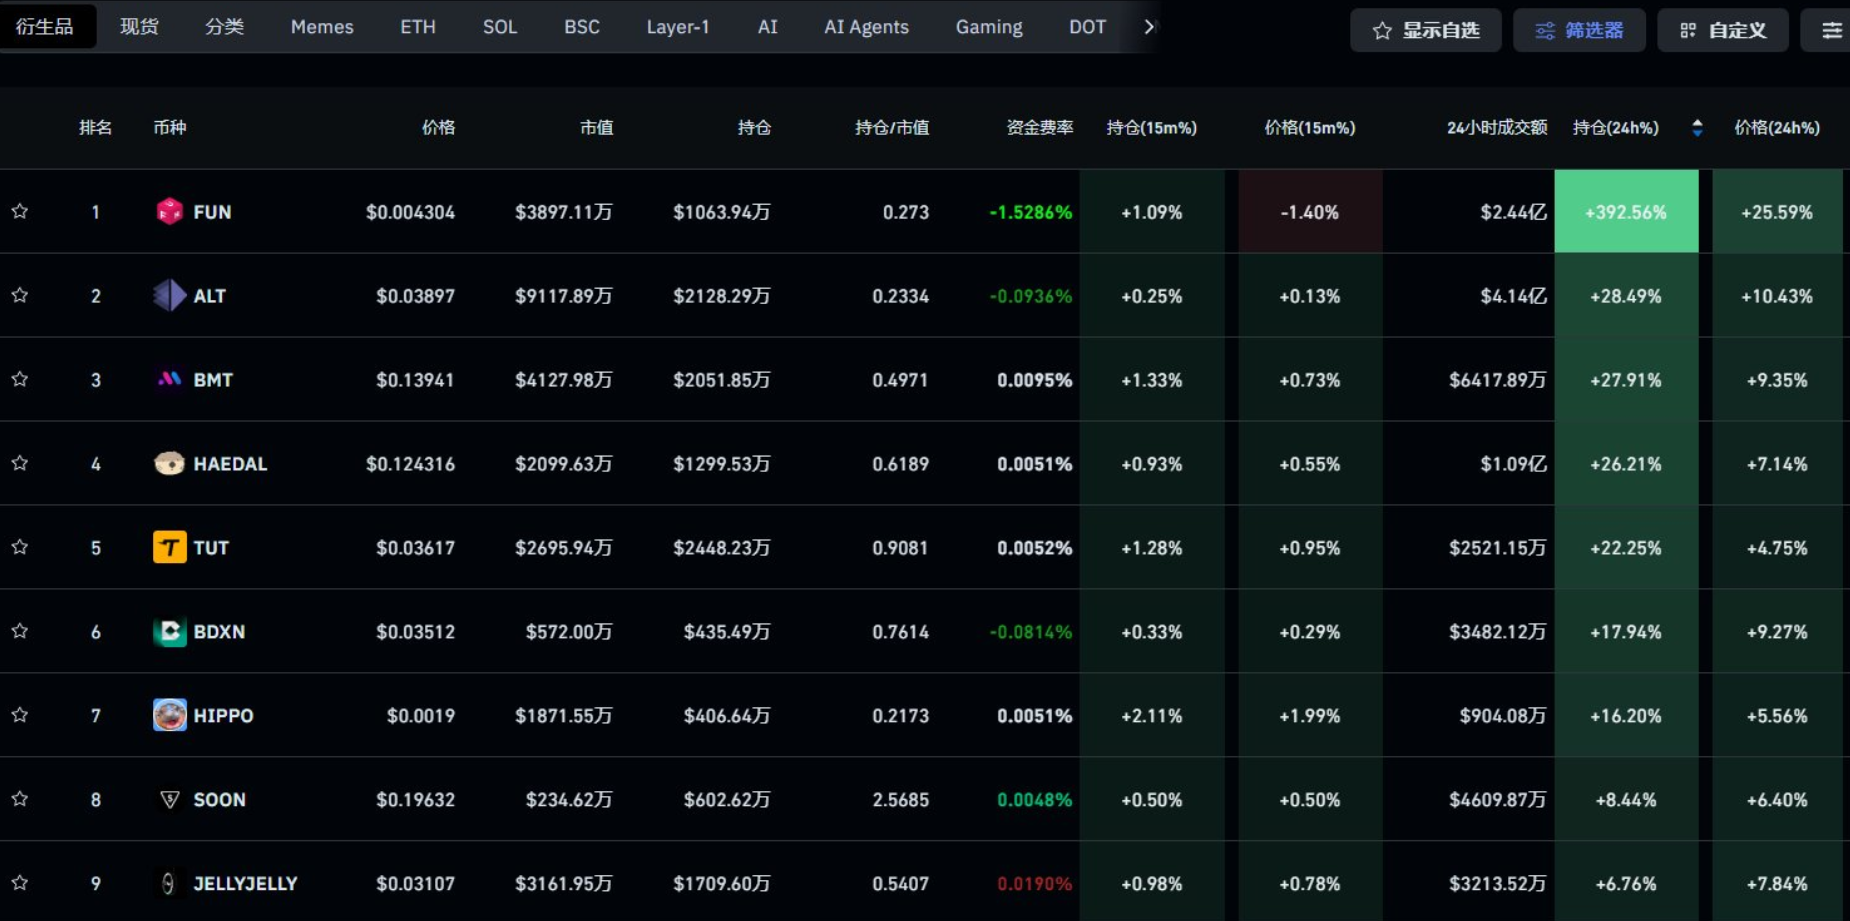1850x921 pixels.
Task: Click the HAEDAL coin logo icon
Action: point(169,463)
